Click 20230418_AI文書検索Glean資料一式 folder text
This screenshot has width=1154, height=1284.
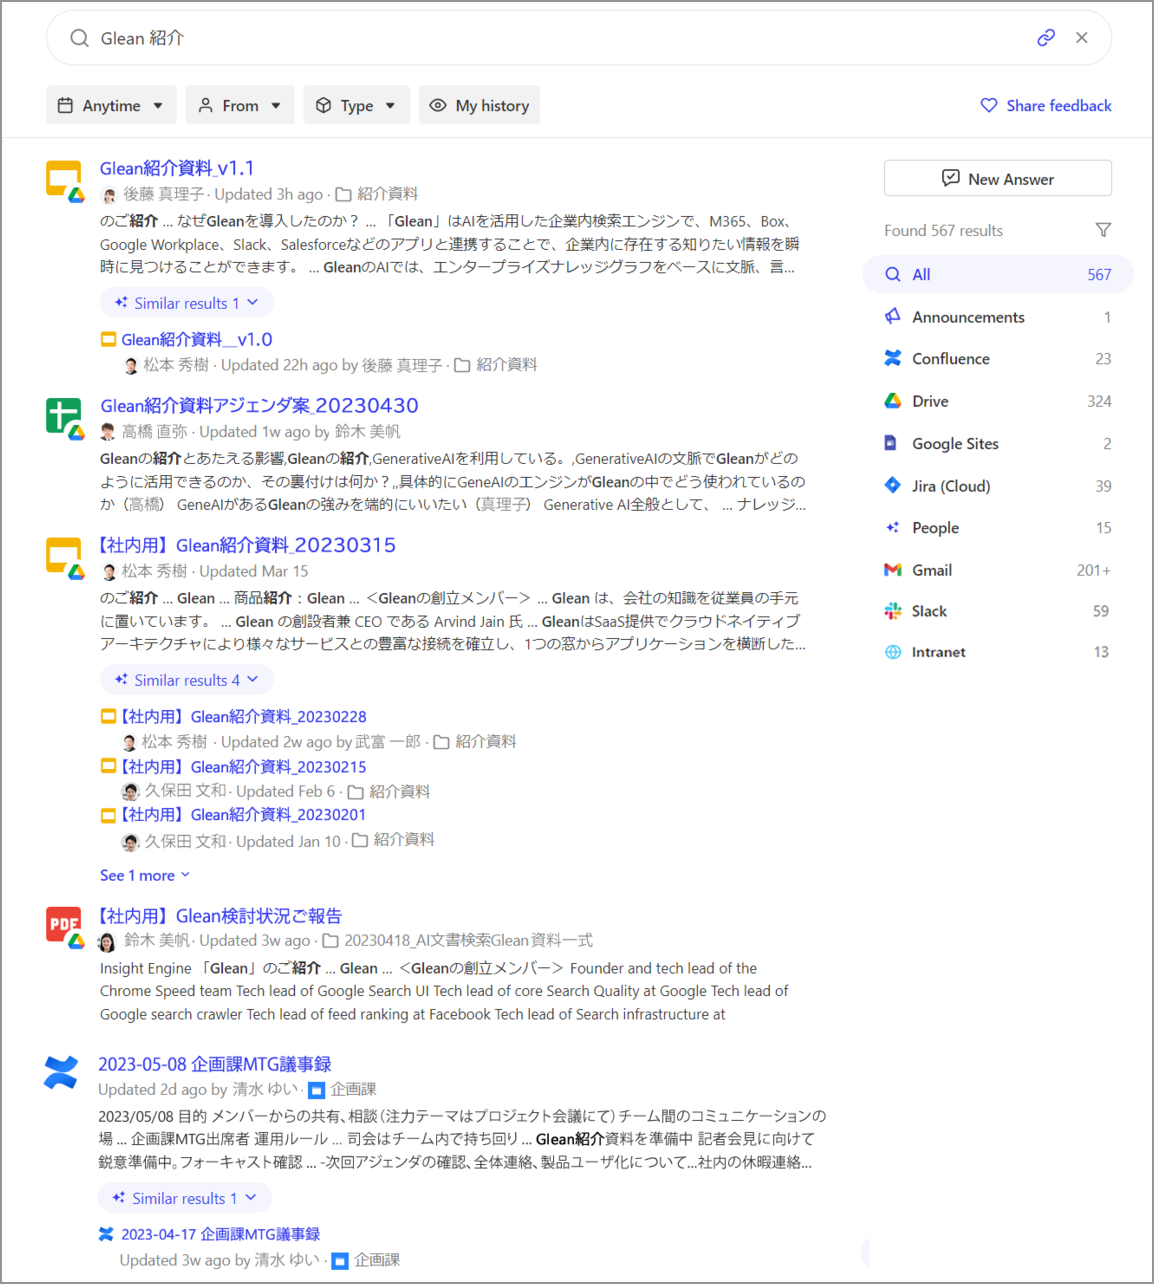coord(469,941)
